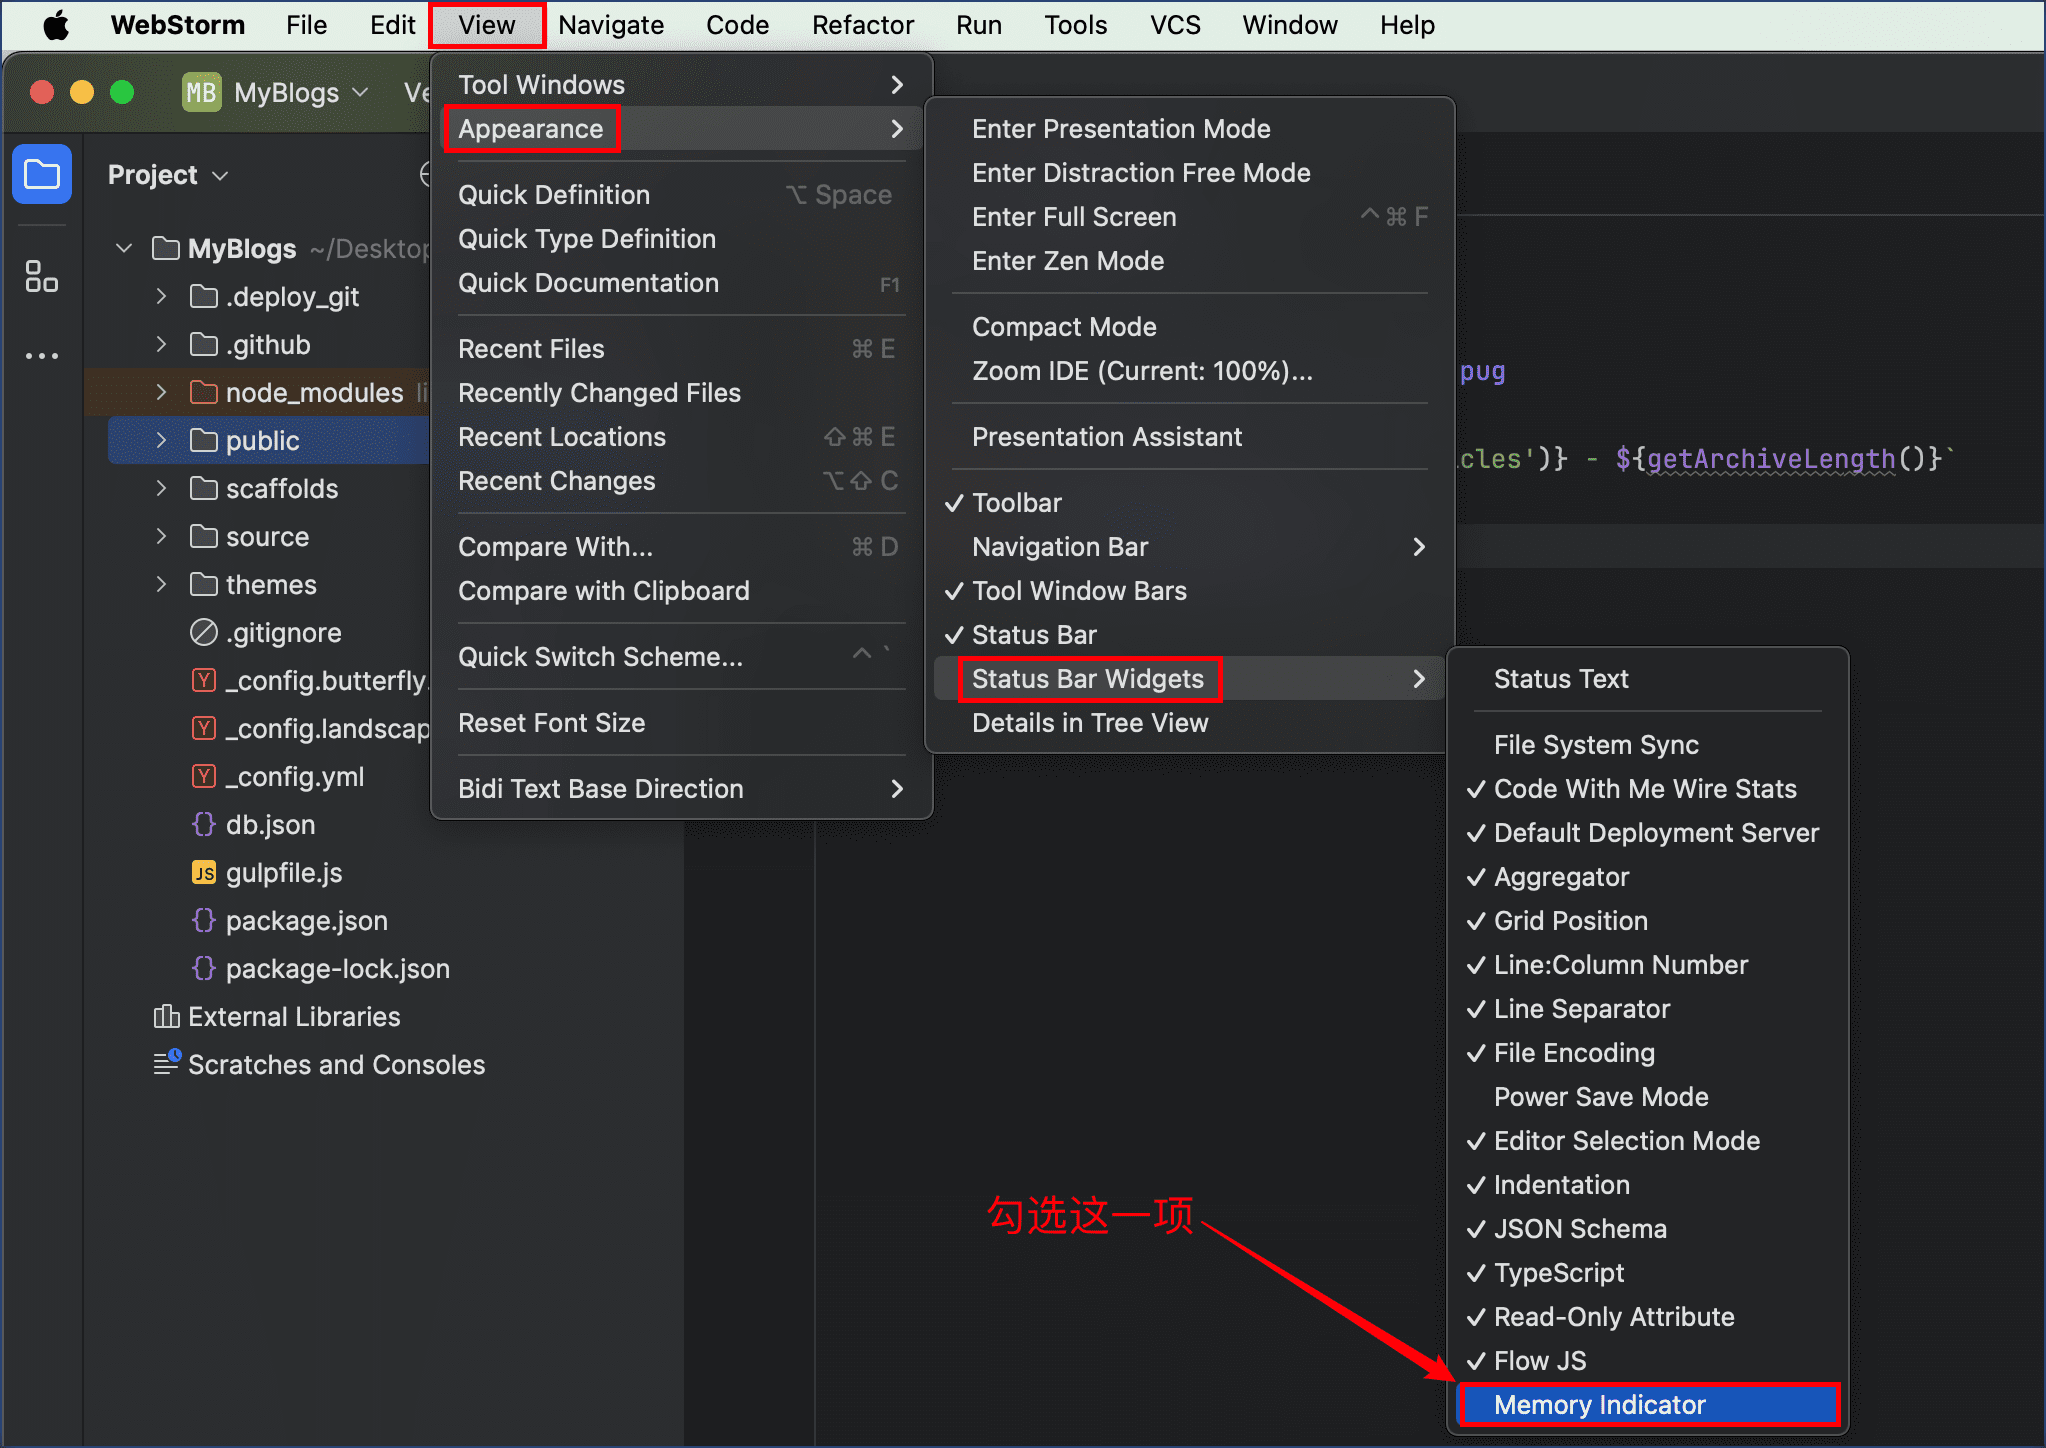Toggle Tool Window Bars visibility
The image size is (2046, 1448).
(1189, 591)
